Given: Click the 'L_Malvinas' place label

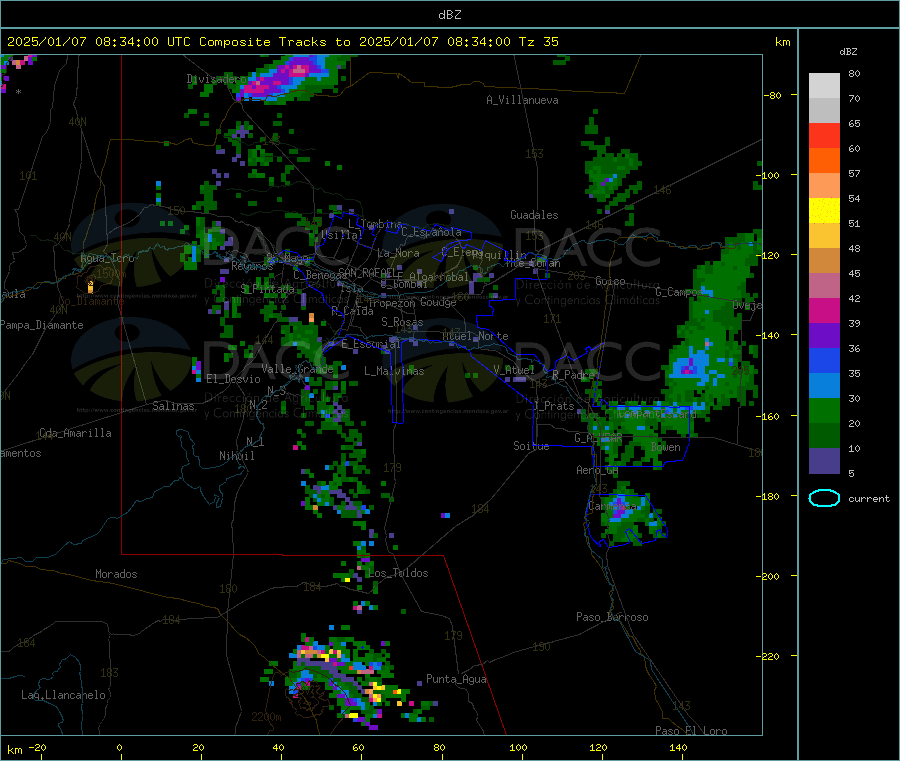Looking at the screenshot, I should point(394,371).
